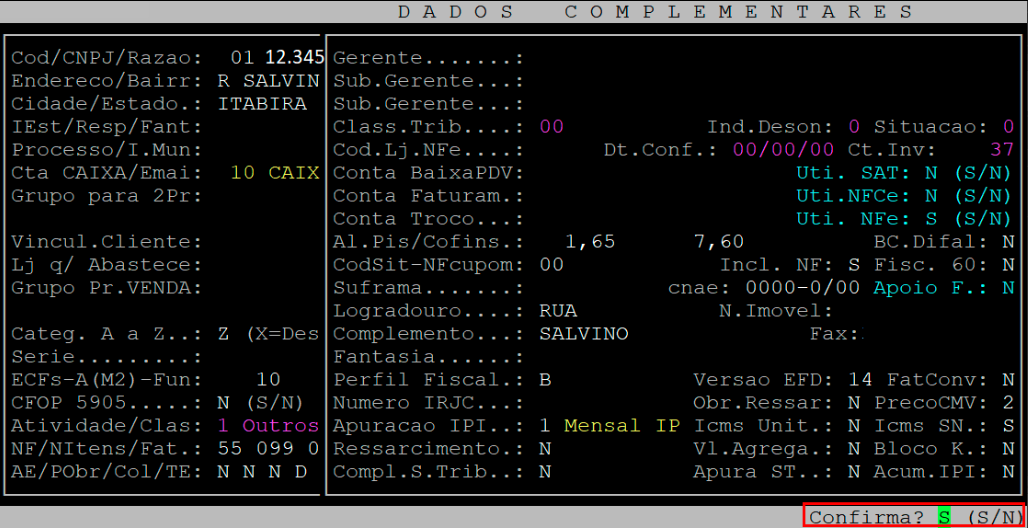Screen dimensions: 1028x528
Task: Select the city value ITABIRA
Action: point(262,104)
